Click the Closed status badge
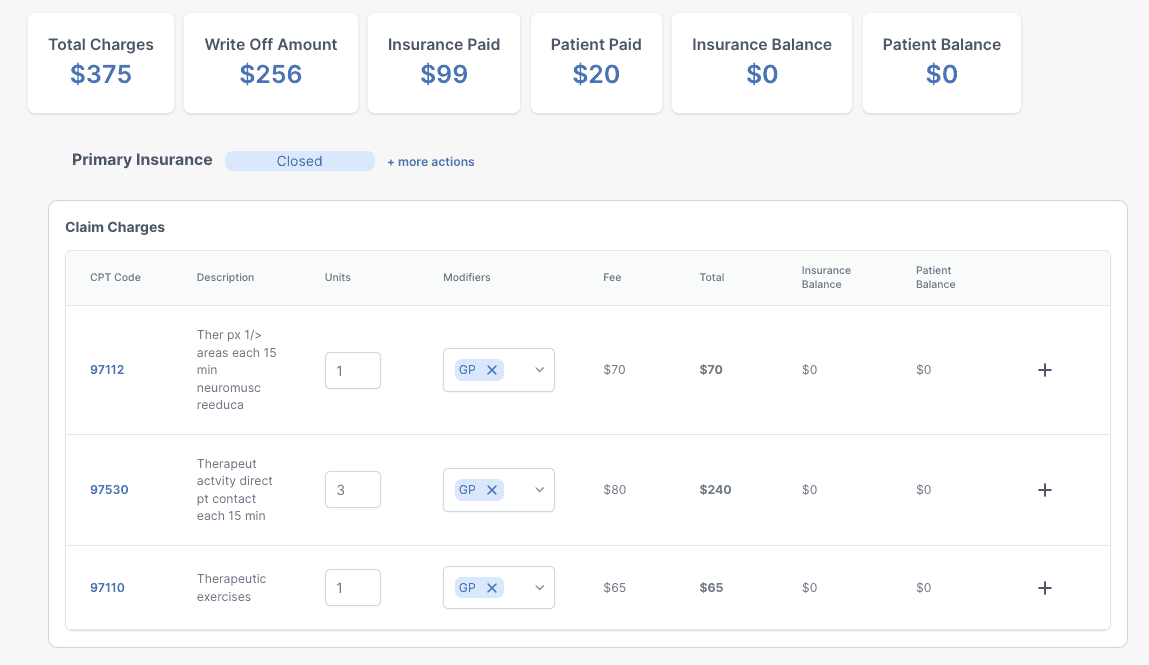Screen dimensions: 1149x665 click(300, 161)
